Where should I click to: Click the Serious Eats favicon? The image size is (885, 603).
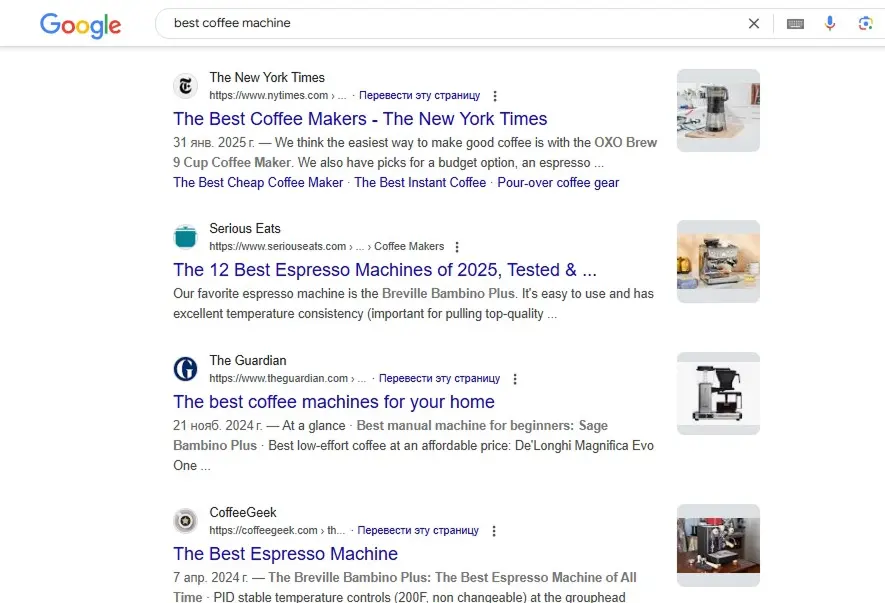pyautogui.click(x=185, y=237)
